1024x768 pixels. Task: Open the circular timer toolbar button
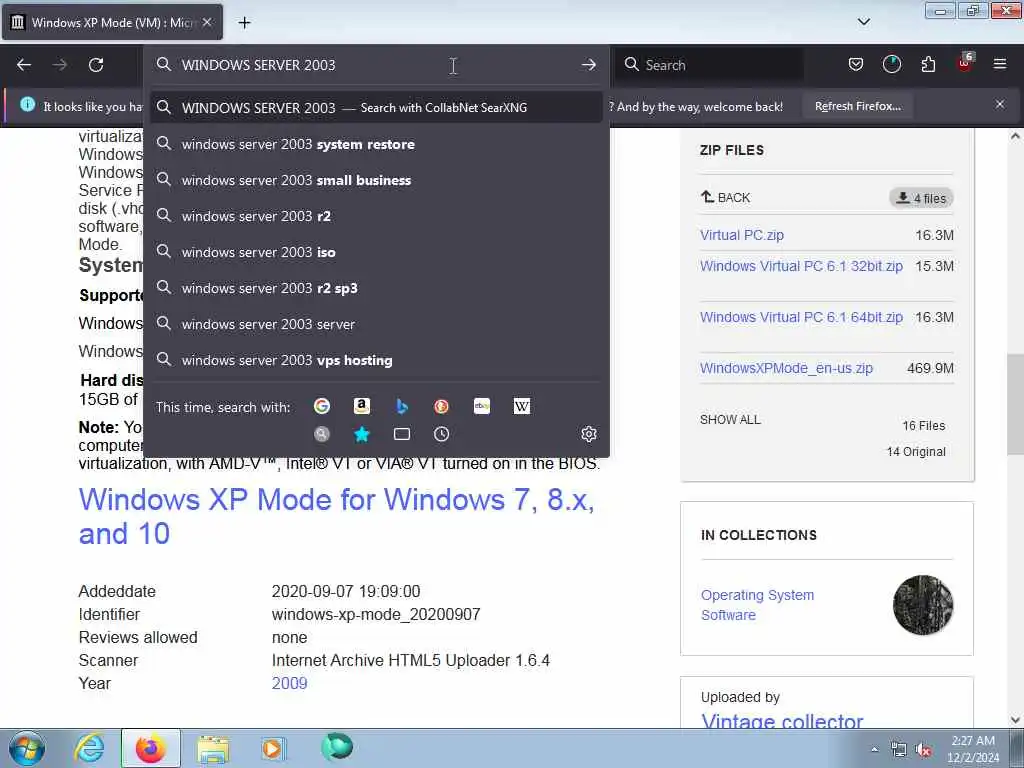pyautogui.click(x=891, y=64)
